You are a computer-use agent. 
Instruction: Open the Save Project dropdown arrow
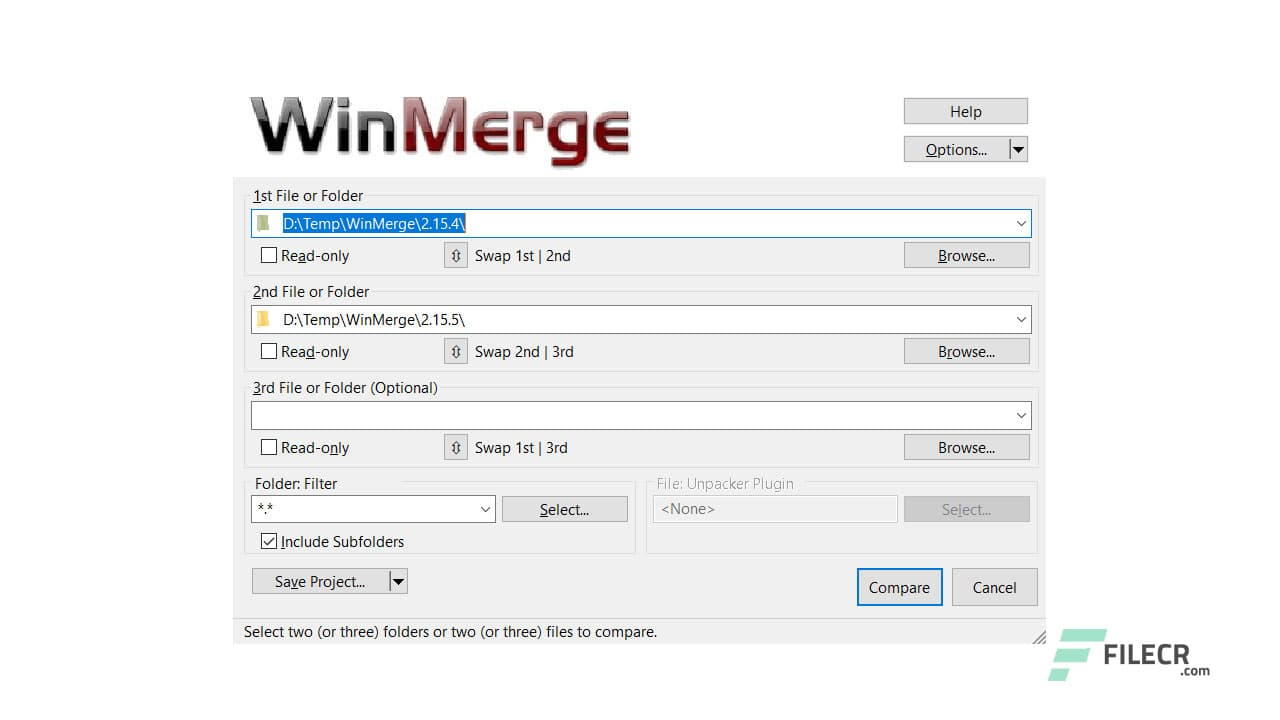point(397,580)
